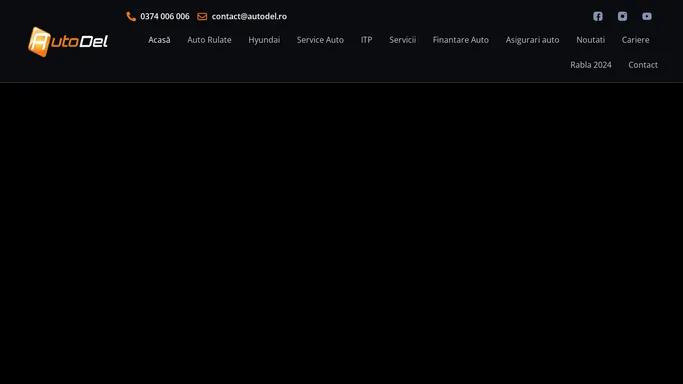The width and height of the screenshot is (683, 384).
Task: Go to the Contact page
Action: (643, 65)
